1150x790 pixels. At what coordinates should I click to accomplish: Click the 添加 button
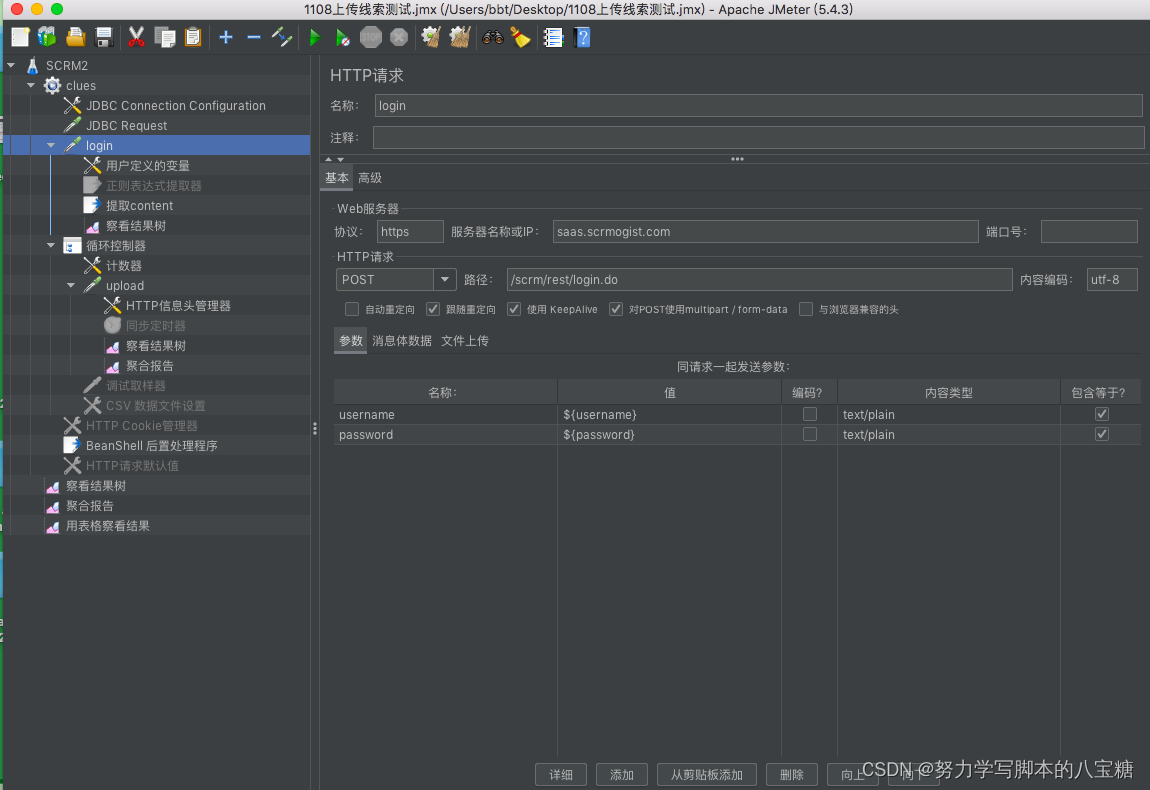pyautogui.click(x=622, y=775)
